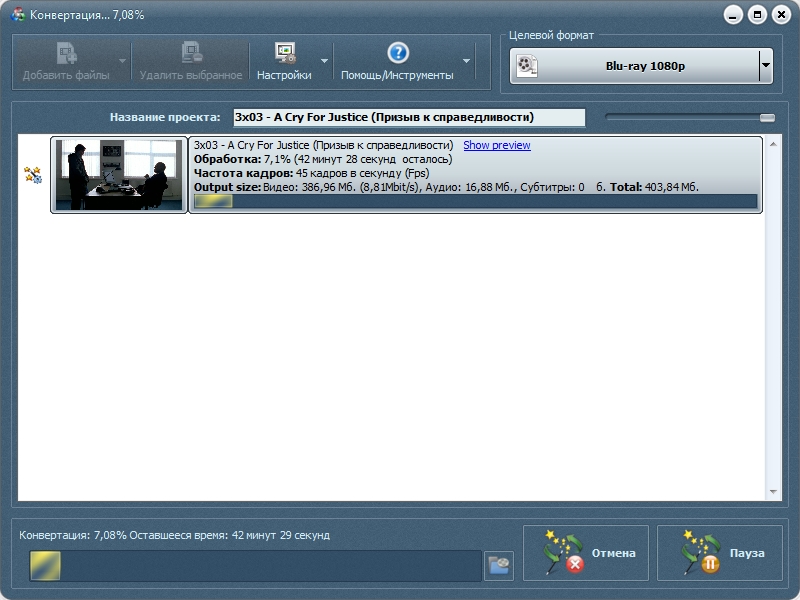
Task: Open the Show preview link
Action: click(x=496, y=145)
